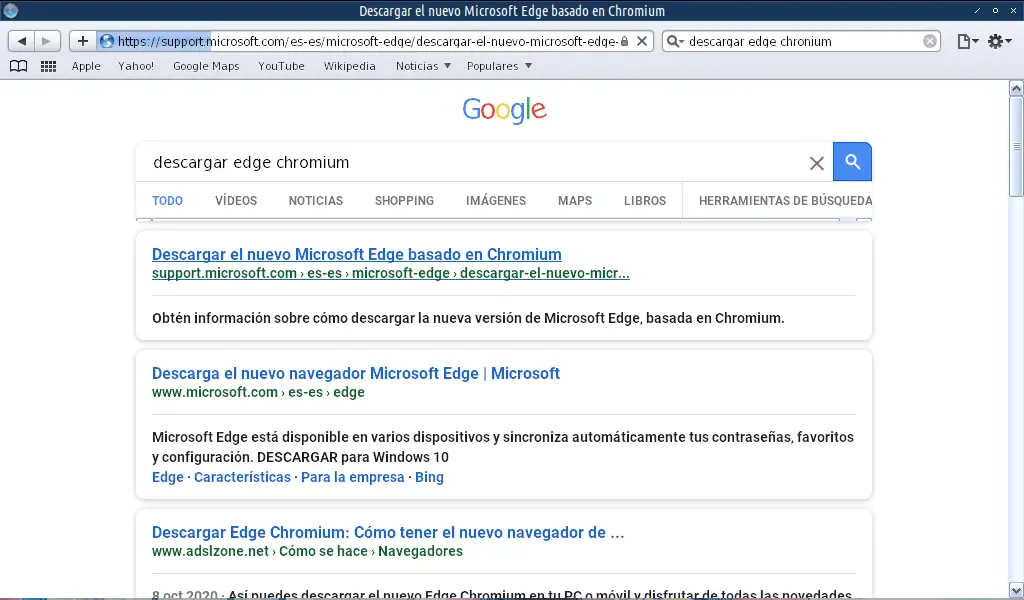Switch to the LIBROS tab
This screenshot has height=600, width=1024.
(x=645, y=200)
